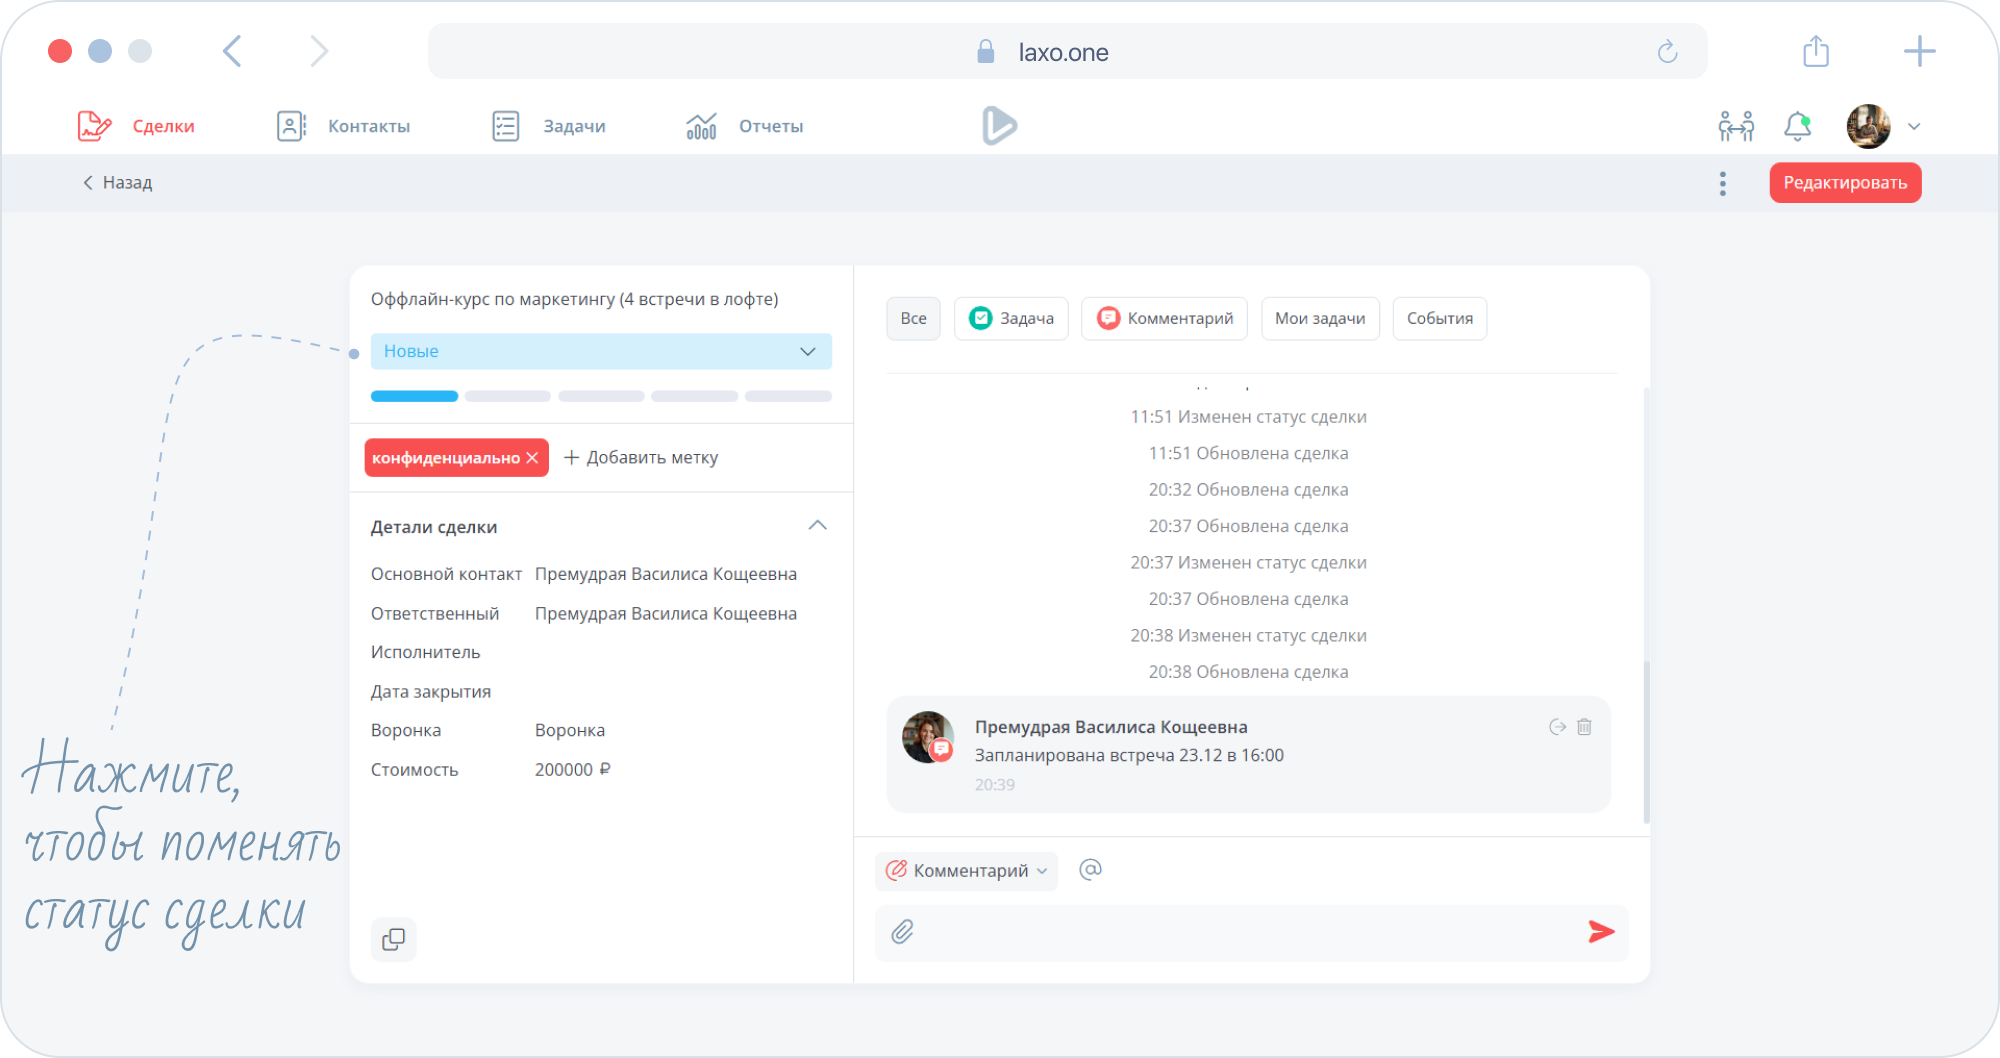Open the three-dot more options menu

click(1722, 183)
